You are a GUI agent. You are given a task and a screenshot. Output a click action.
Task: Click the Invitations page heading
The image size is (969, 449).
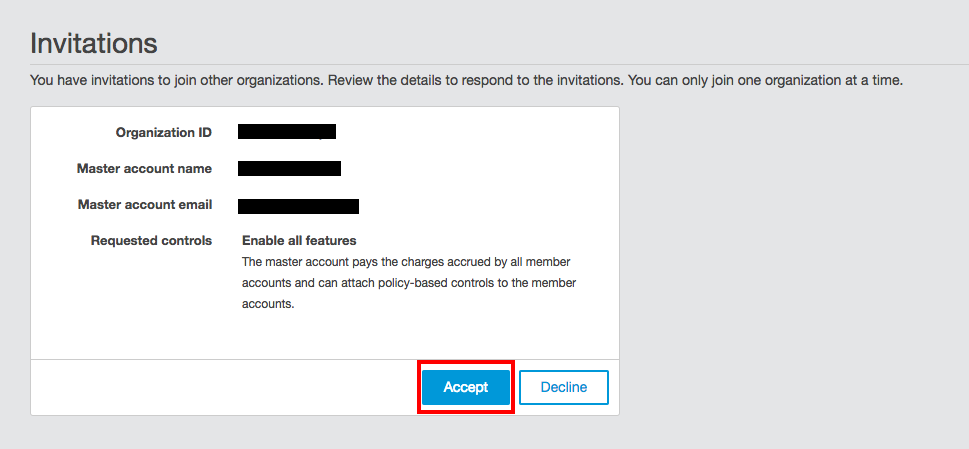[94, 44]
